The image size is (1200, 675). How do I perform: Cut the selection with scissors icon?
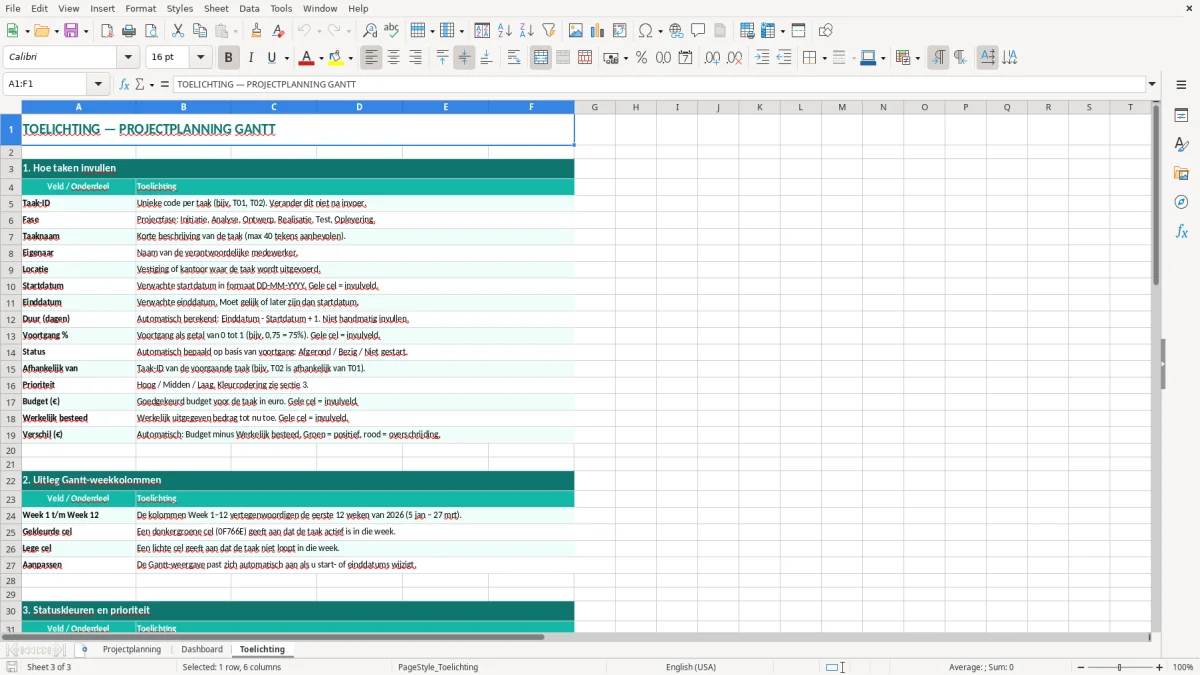coord(178,31)
